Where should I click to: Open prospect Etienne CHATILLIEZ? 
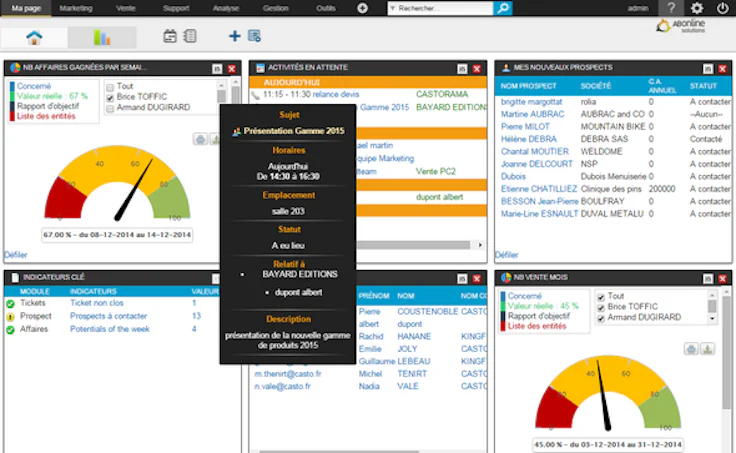tap(539, 189)
